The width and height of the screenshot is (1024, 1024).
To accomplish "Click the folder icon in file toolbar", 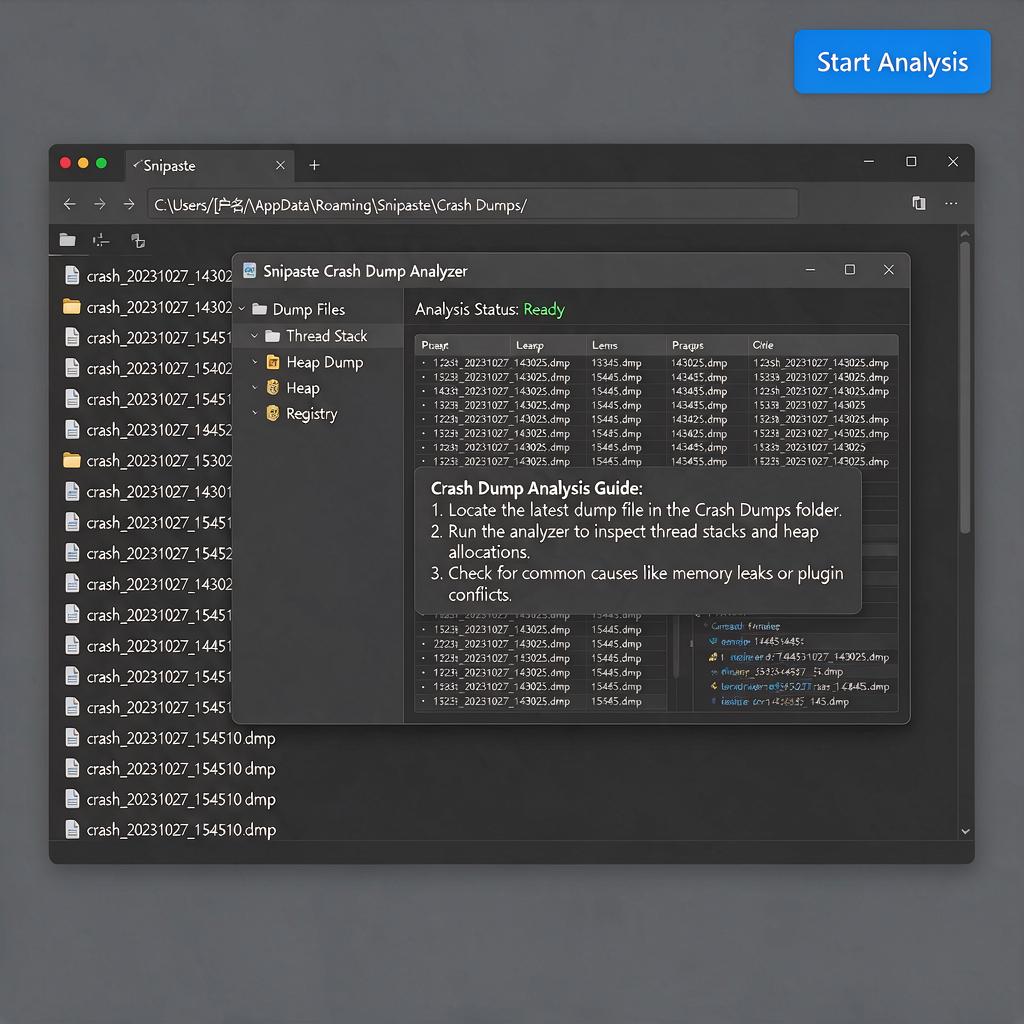I will (67, 240).
